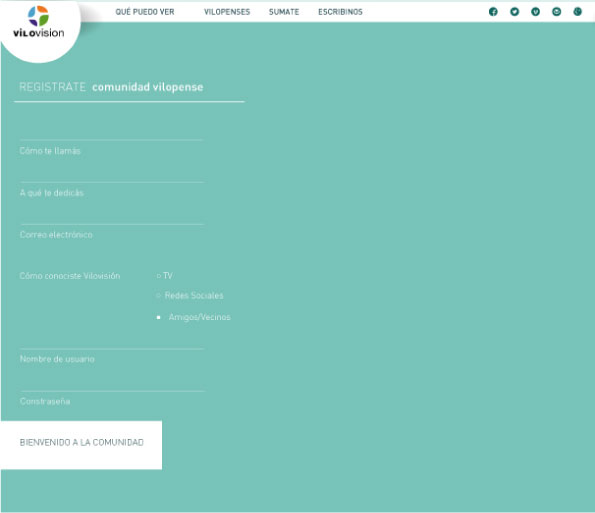The height and width of the screenshot is (513, 595).
Task: Select the Amigos/Vecinos radio option
Action: pyautogui.click(x=159, y=317)
